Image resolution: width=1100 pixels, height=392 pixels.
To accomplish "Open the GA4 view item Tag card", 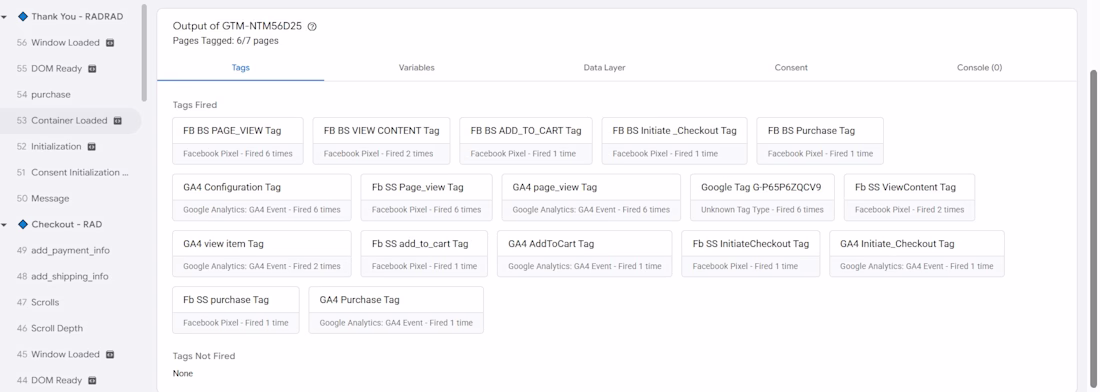I will (x=262, y=254).
